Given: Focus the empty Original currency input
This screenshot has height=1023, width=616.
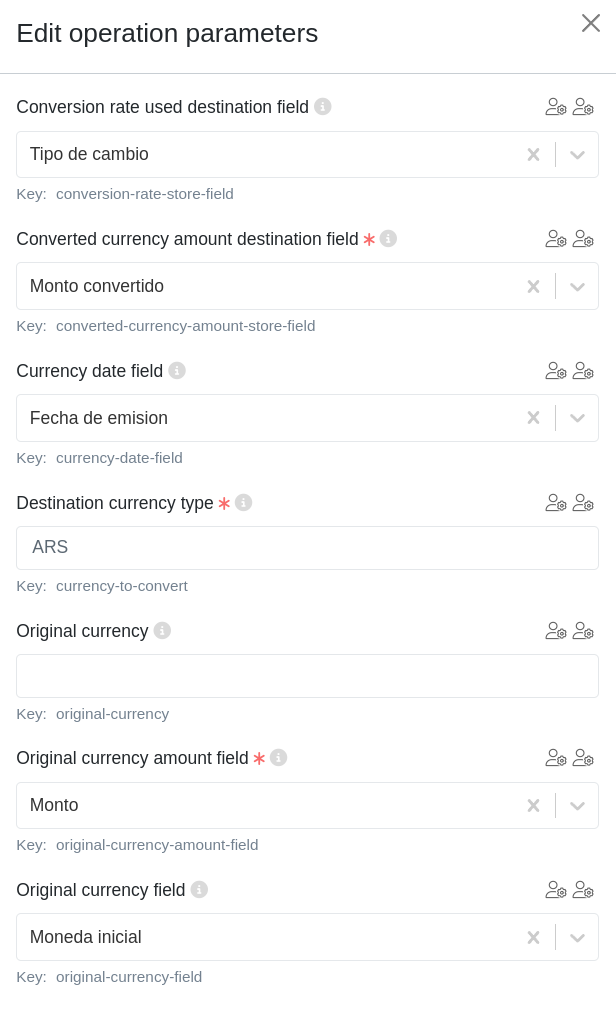Looking at the screenshot, I should tap(307, 676).
